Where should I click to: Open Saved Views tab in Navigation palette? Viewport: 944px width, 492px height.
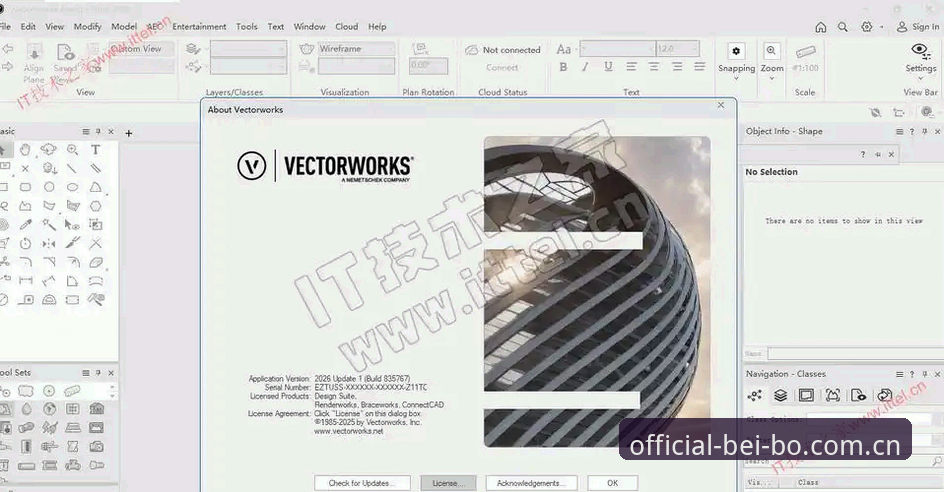click(859, 395)
